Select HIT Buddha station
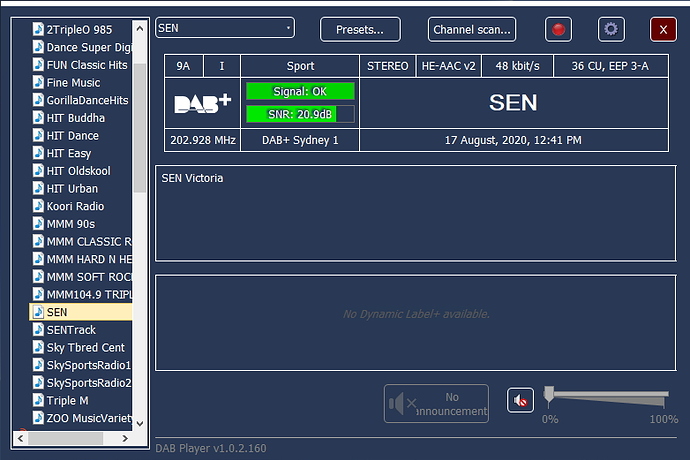This screenshot has width=690, height=460. click(x=69, y=118)
